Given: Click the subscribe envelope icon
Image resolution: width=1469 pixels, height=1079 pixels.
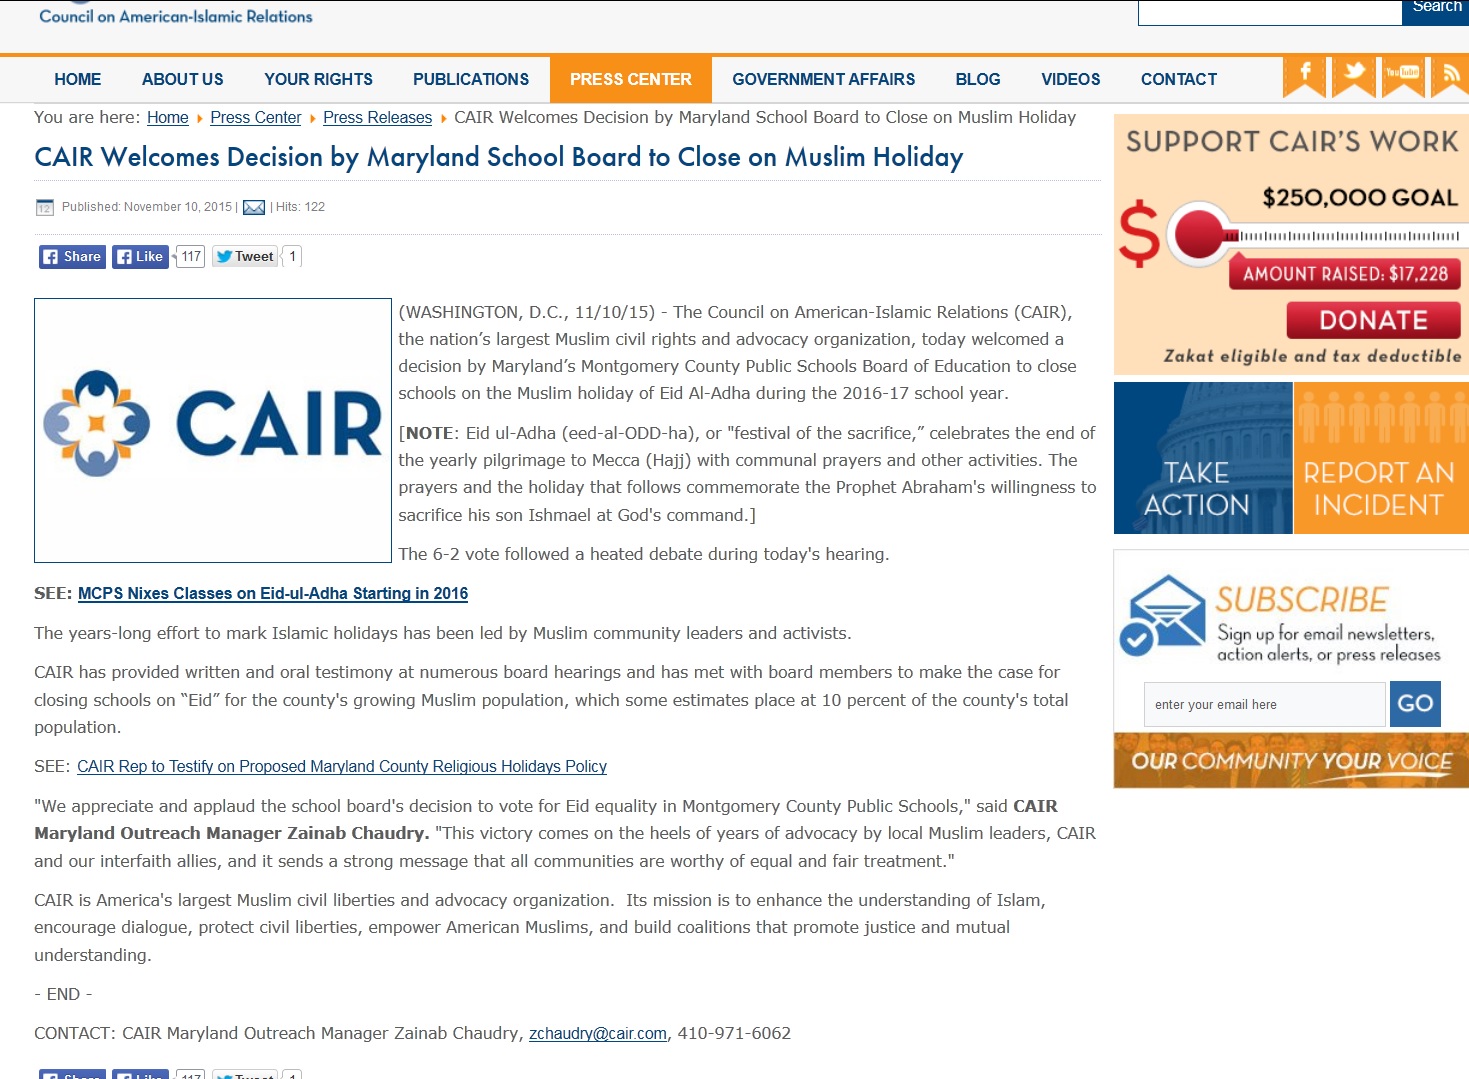Looking at the screenshot, I should 1163,614.
